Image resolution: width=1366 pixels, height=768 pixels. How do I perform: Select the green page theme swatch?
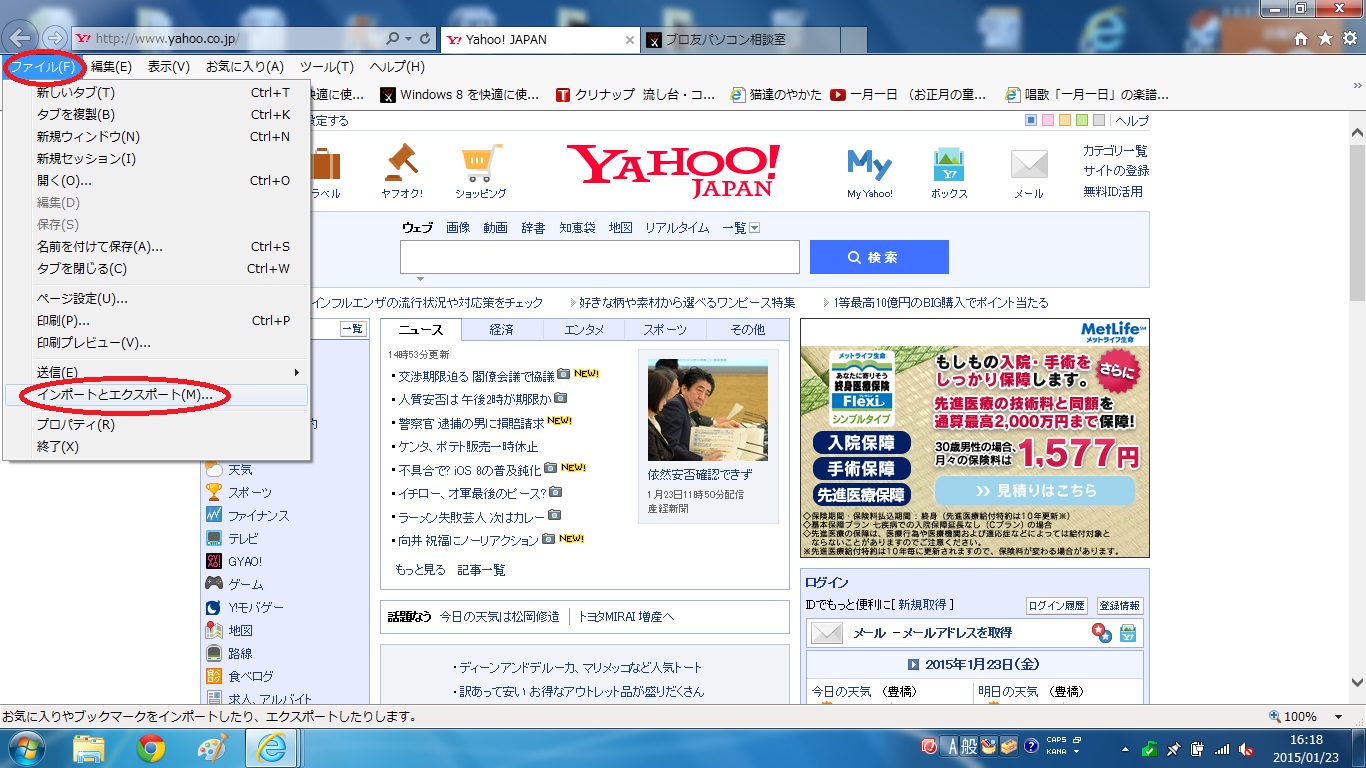(x=1082, y=121)
